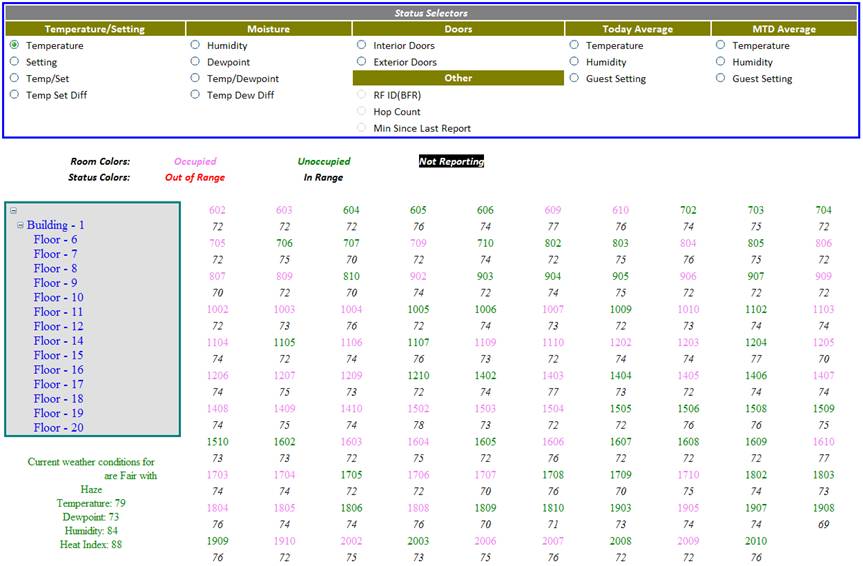
Task: Select Floor - 11 tree item
Action: [x=58, y=312]
